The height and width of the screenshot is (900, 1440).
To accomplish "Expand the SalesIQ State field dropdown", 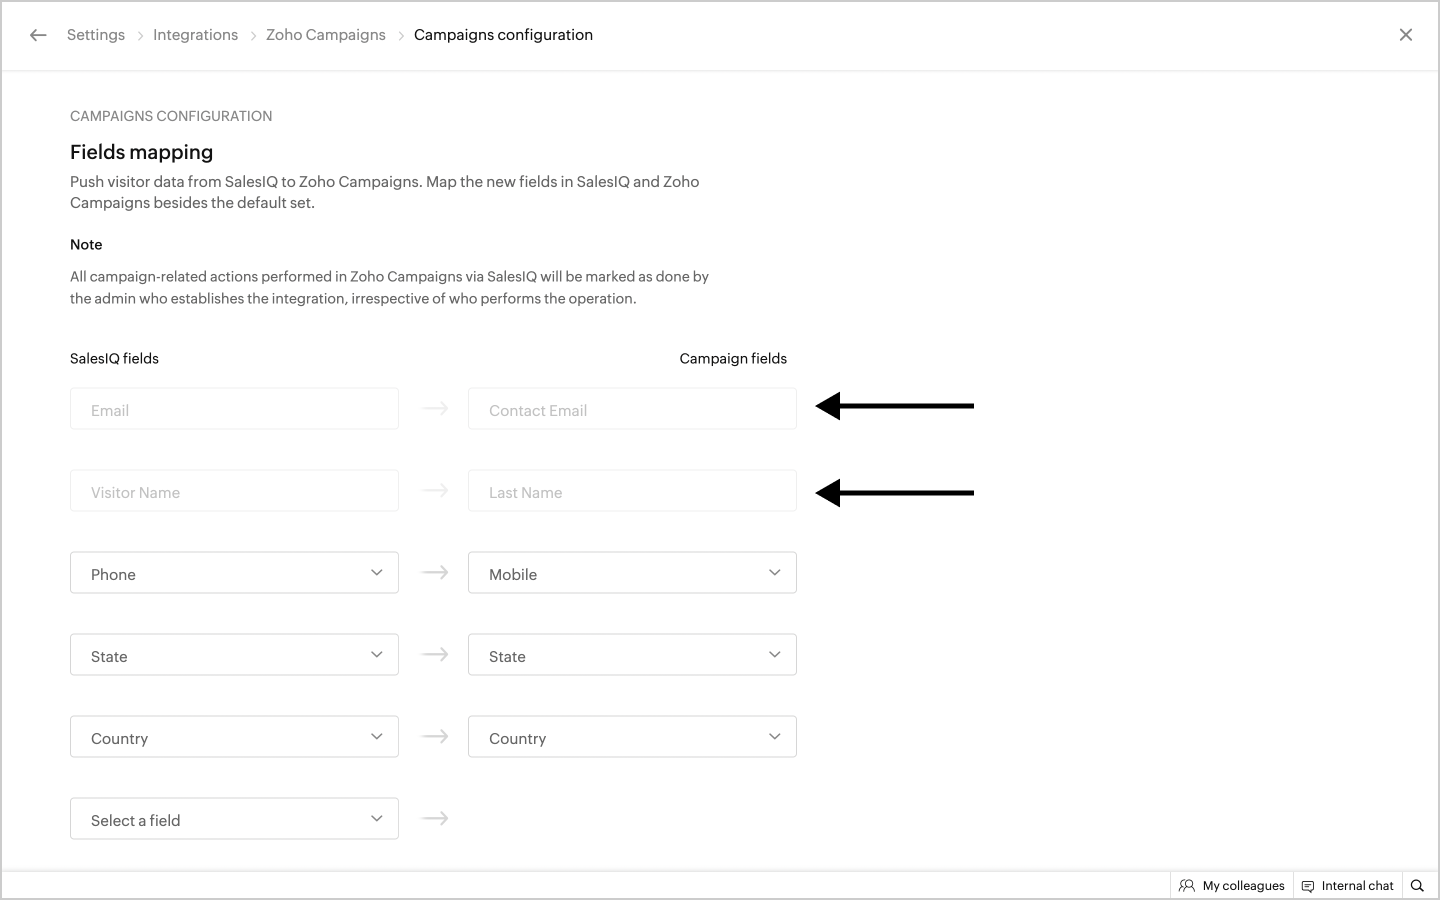I will 234,655.
